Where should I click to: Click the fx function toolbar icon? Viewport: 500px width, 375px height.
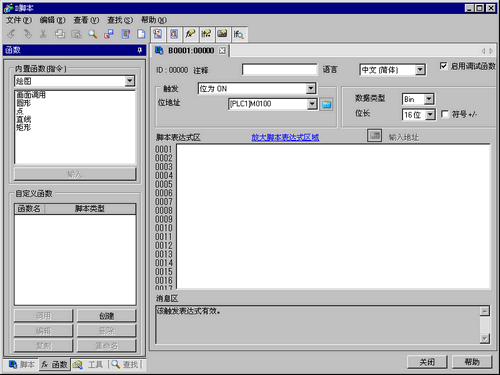(x=190, y=34)
